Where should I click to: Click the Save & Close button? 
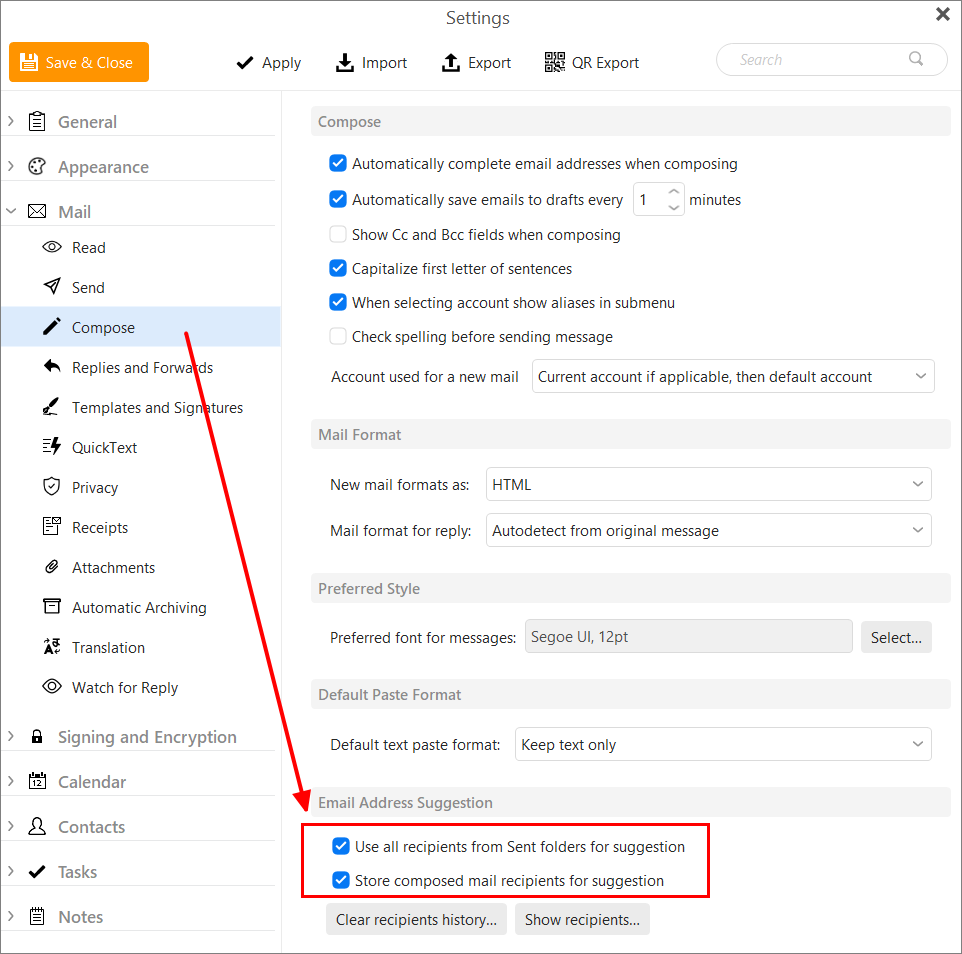[x=79, y=62]
